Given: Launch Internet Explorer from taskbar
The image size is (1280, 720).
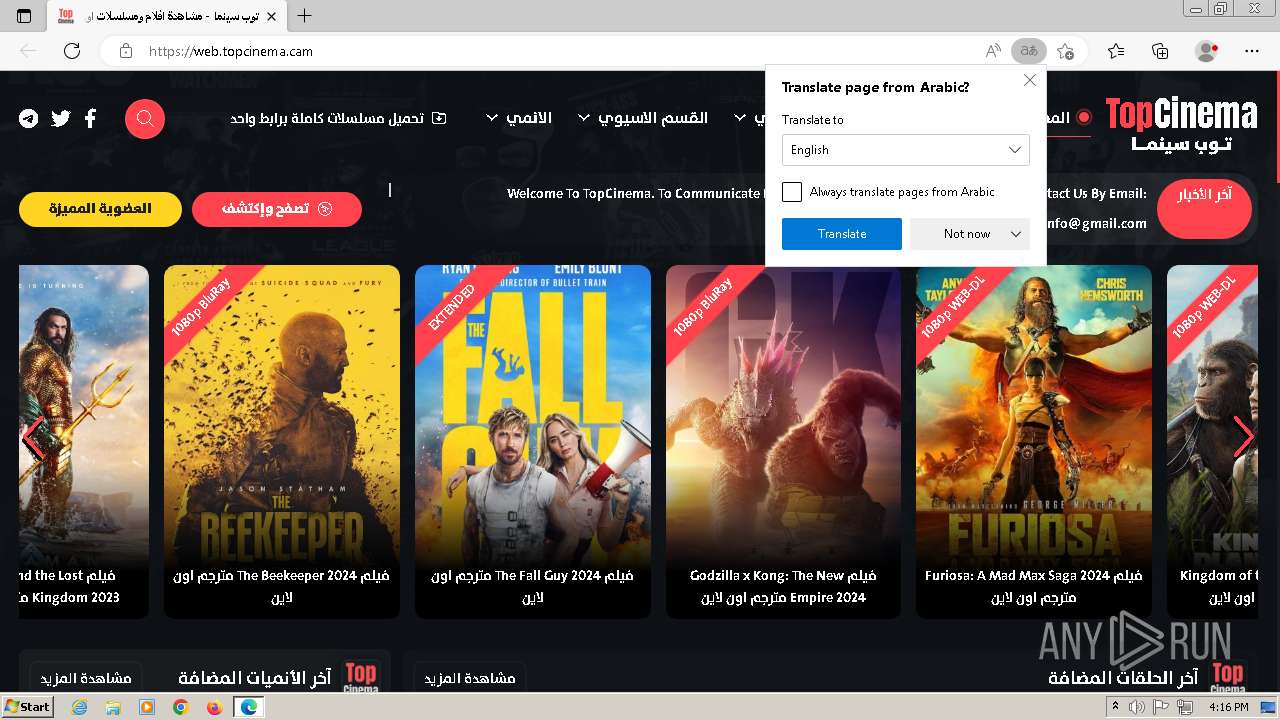Looking at the screenshot, I should coord(80,707).
